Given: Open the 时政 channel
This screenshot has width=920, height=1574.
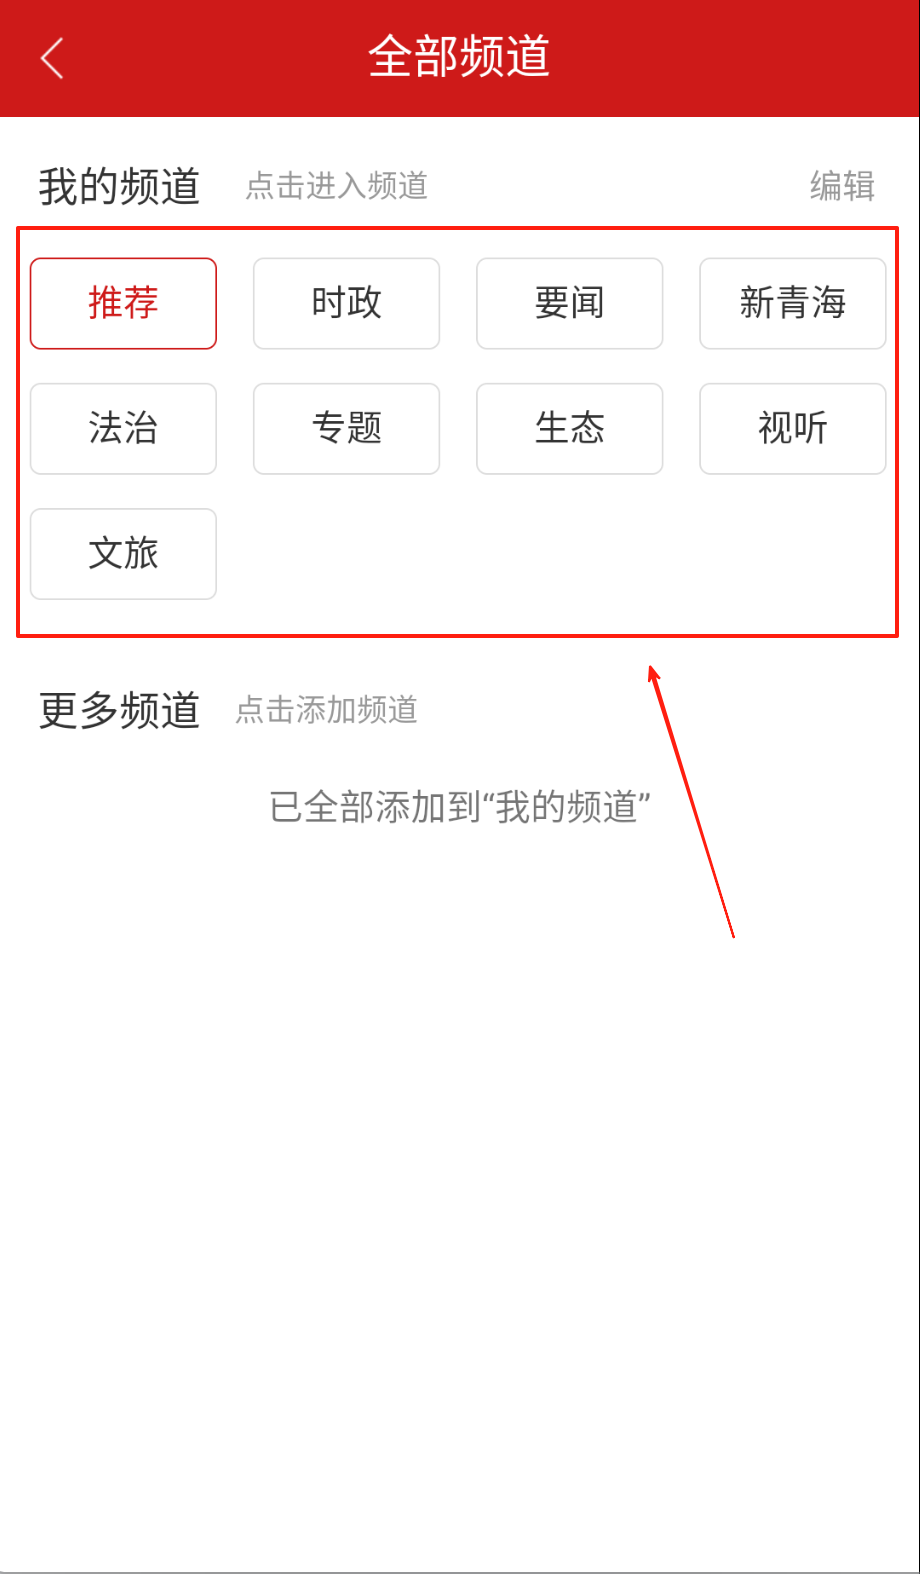Looking at the screenshot, I should pos(346,303).
